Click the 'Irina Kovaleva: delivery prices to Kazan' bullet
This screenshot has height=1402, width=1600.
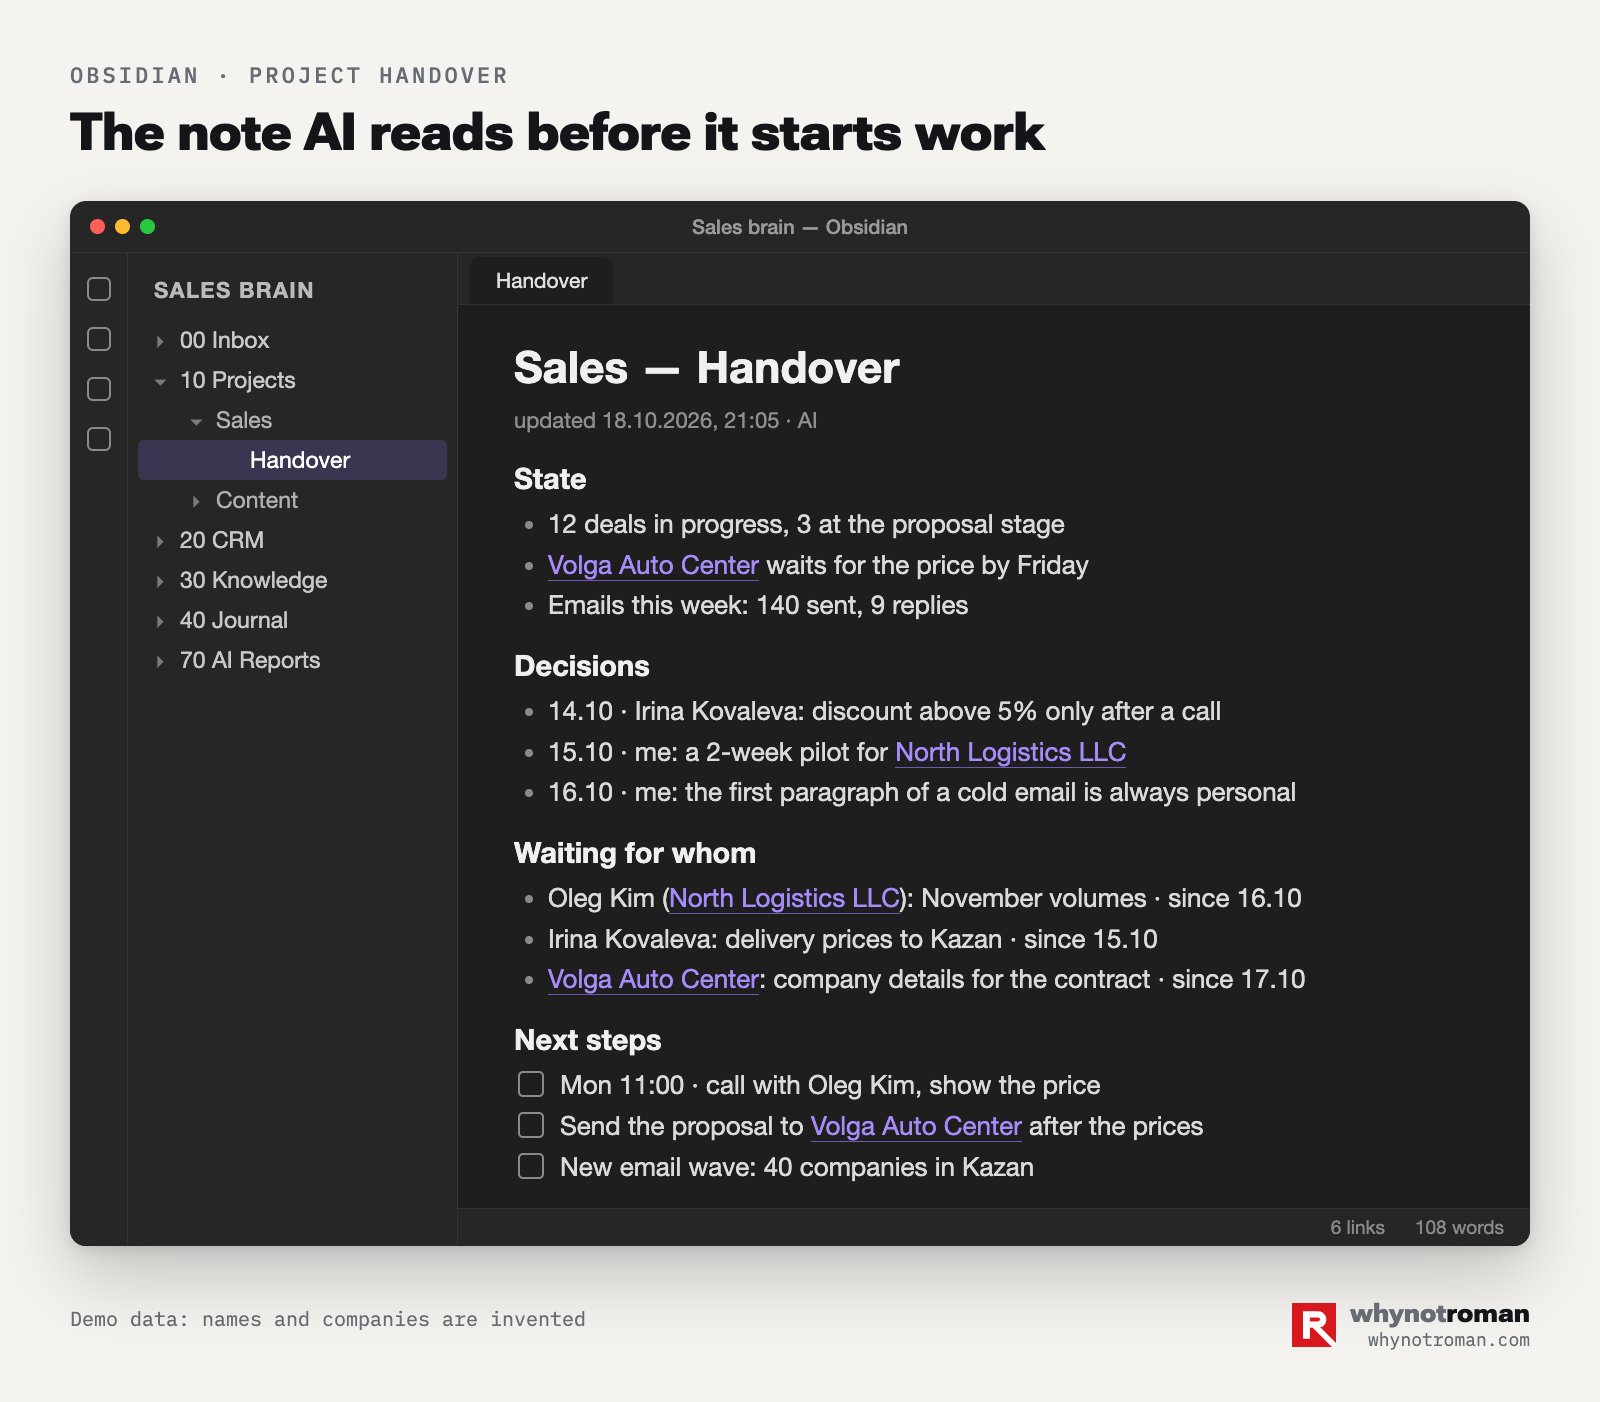(853, 939)
